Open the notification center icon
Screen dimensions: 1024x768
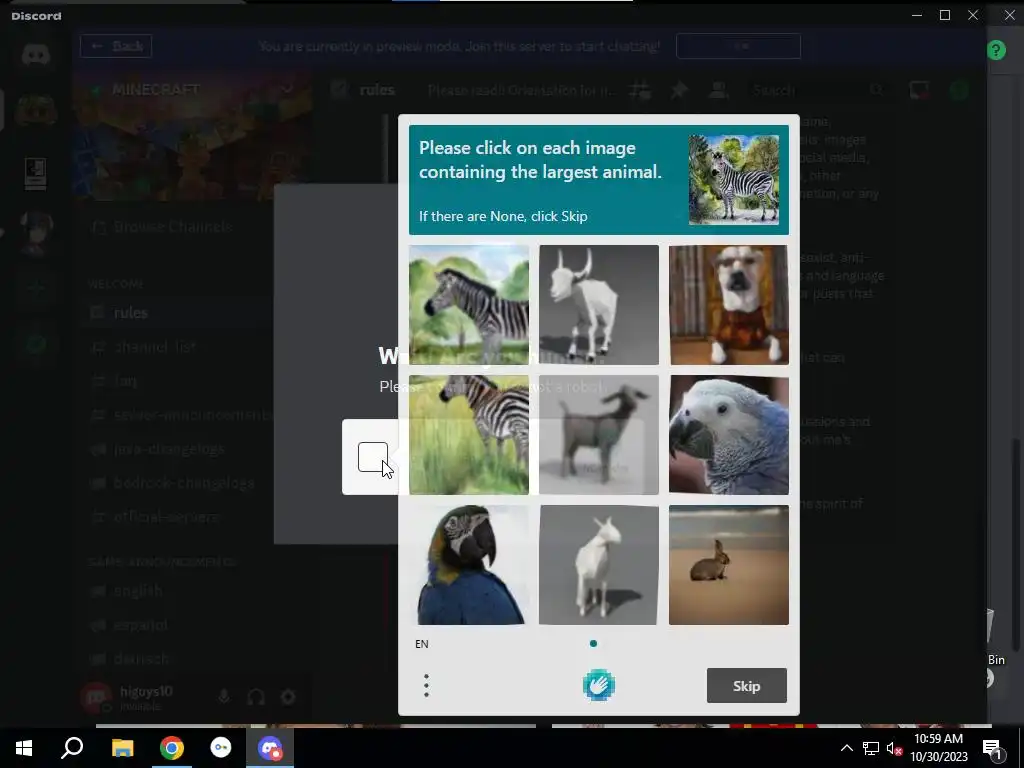pos(991,749)
